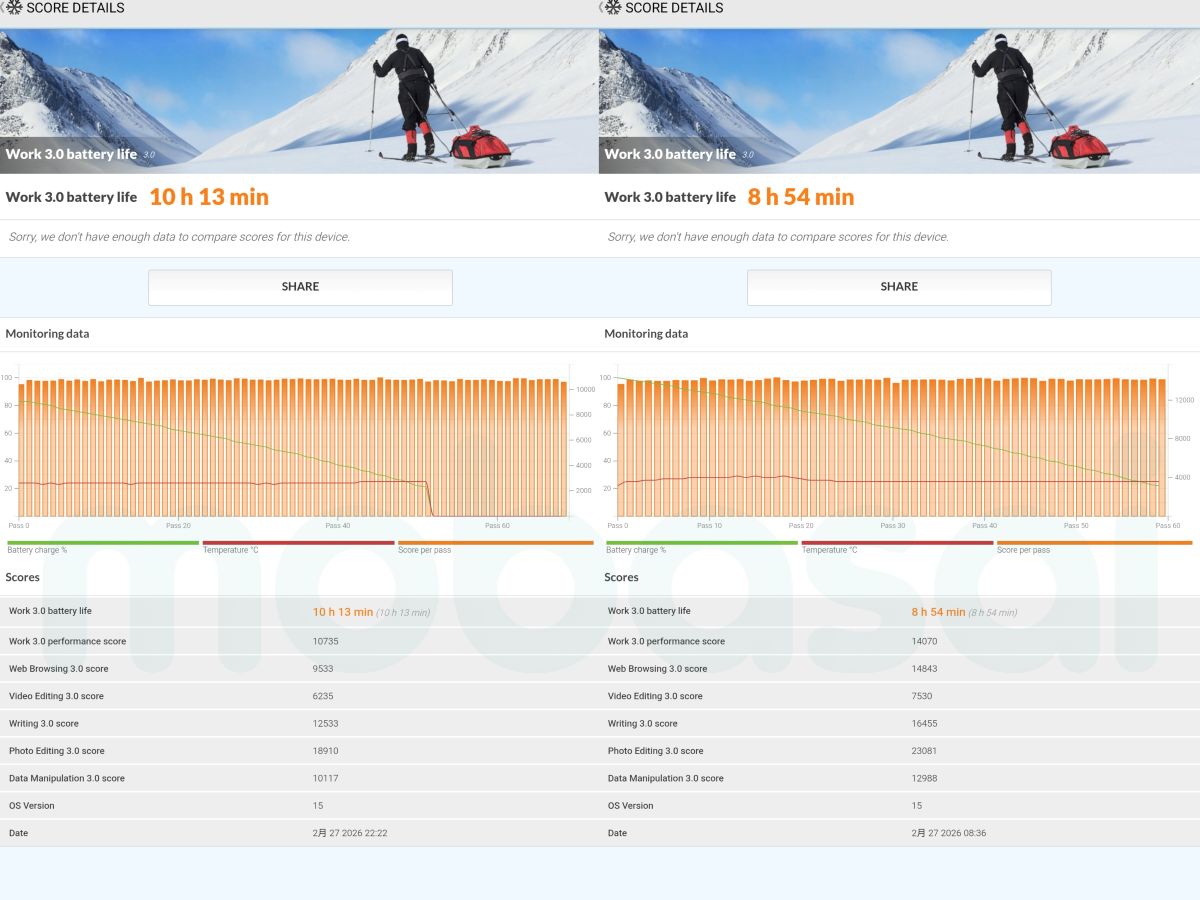Open the right skier banner image
Screen dimensions: 1200x900
(899, 100)
